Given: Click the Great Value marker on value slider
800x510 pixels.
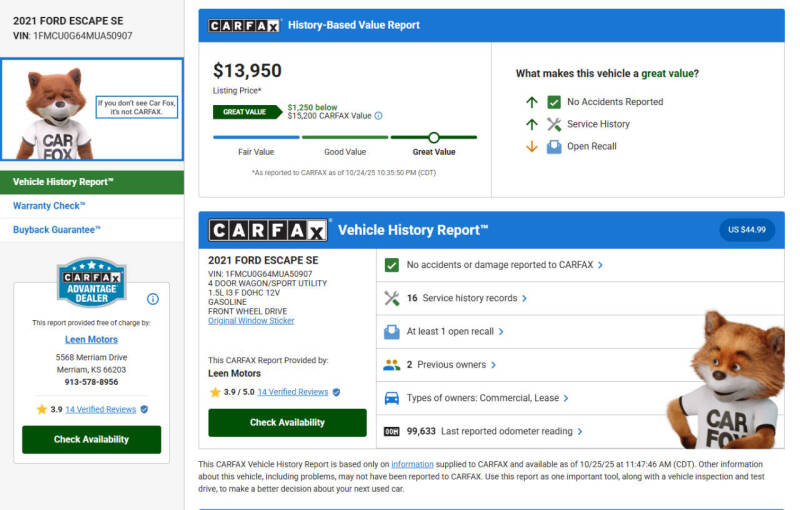Looking at the screenshot, I should pos(433,137).
